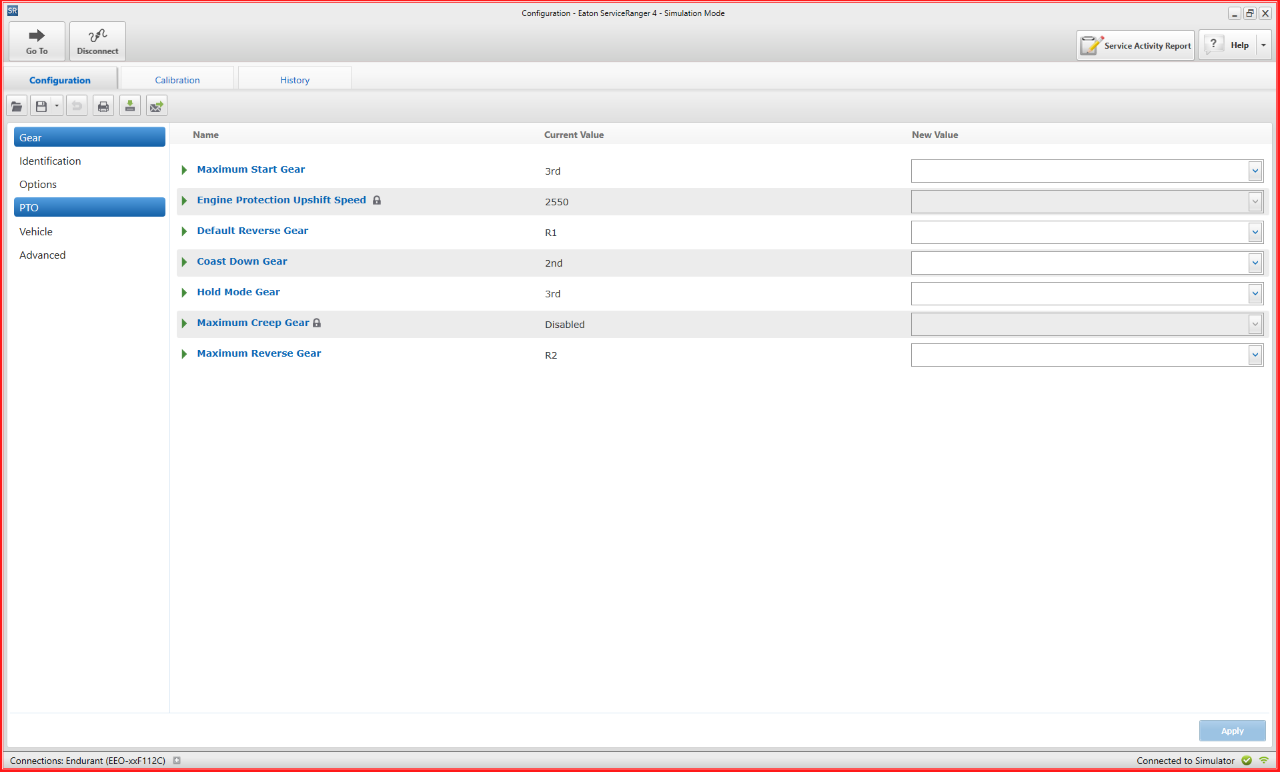Click the Help button
The width and height of the screenshot is (1280, 772).
[x=1228, y=45]
